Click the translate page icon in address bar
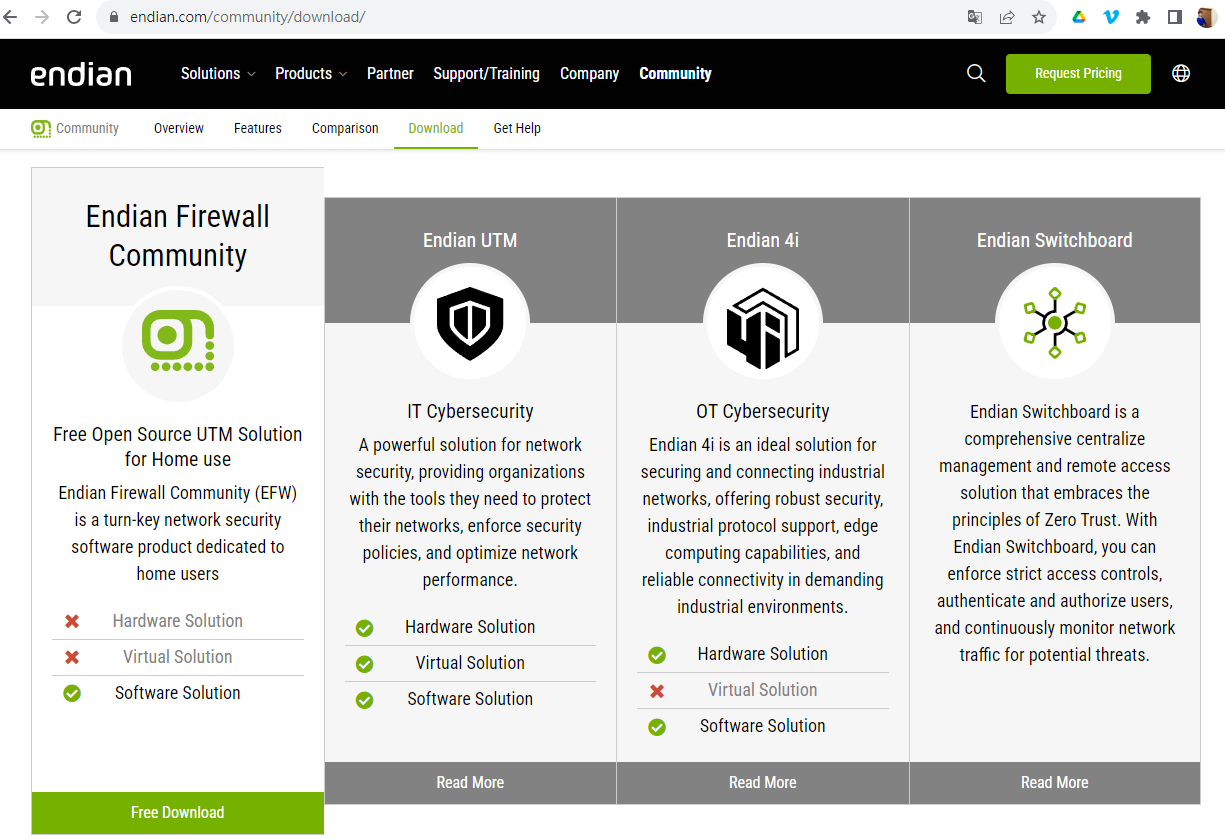The height and width of the screenshot is (840, 1225). tap(975, 17)
